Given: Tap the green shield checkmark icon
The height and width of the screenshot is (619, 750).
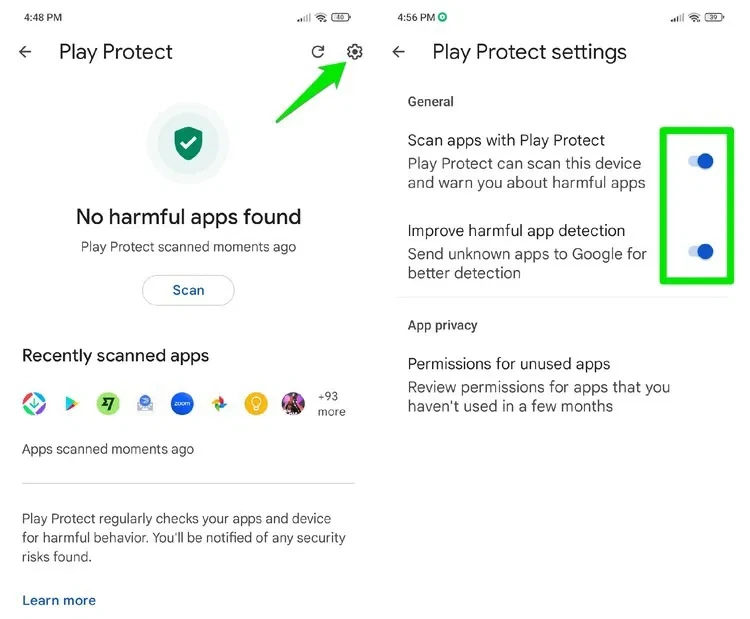Looking at the screenshot, I should (x=188, y=143).
